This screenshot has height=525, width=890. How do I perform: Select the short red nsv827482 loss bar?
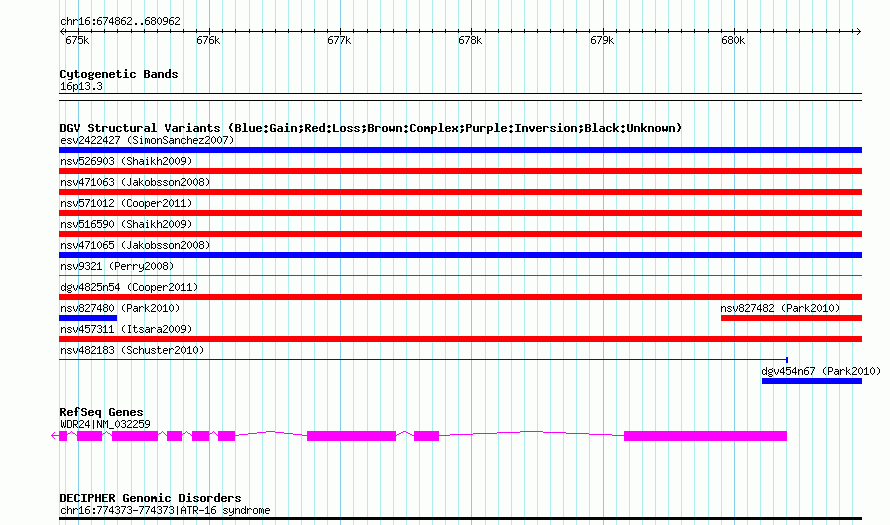point(791,318)
